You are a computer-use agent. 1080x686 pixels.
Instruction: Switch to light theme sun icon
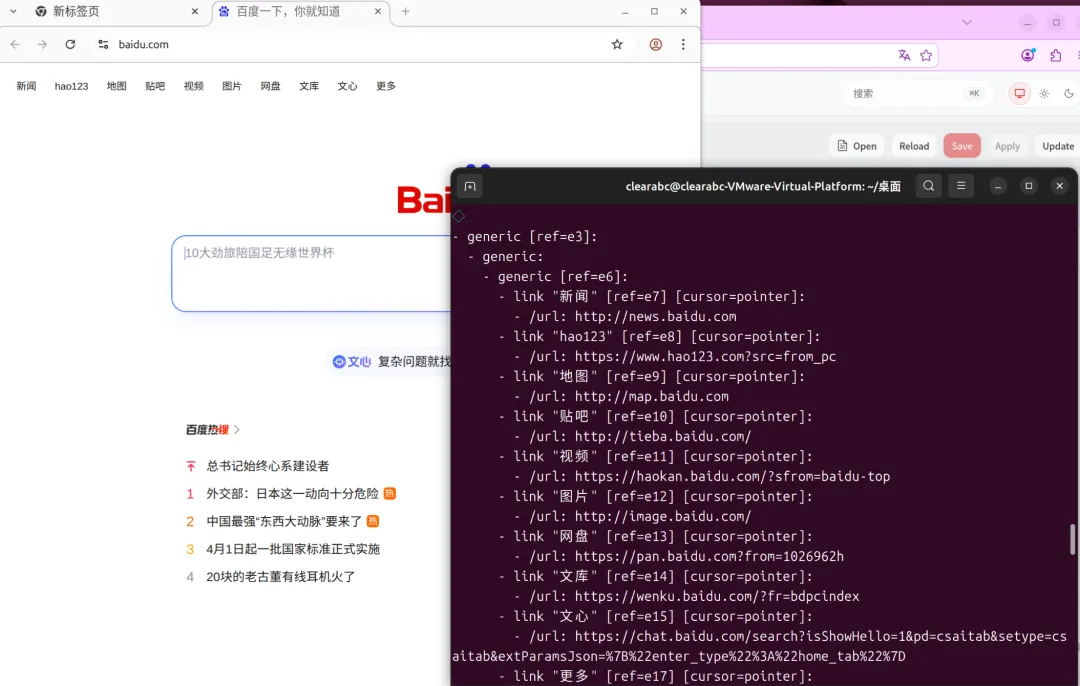[x=1044, y=94]
